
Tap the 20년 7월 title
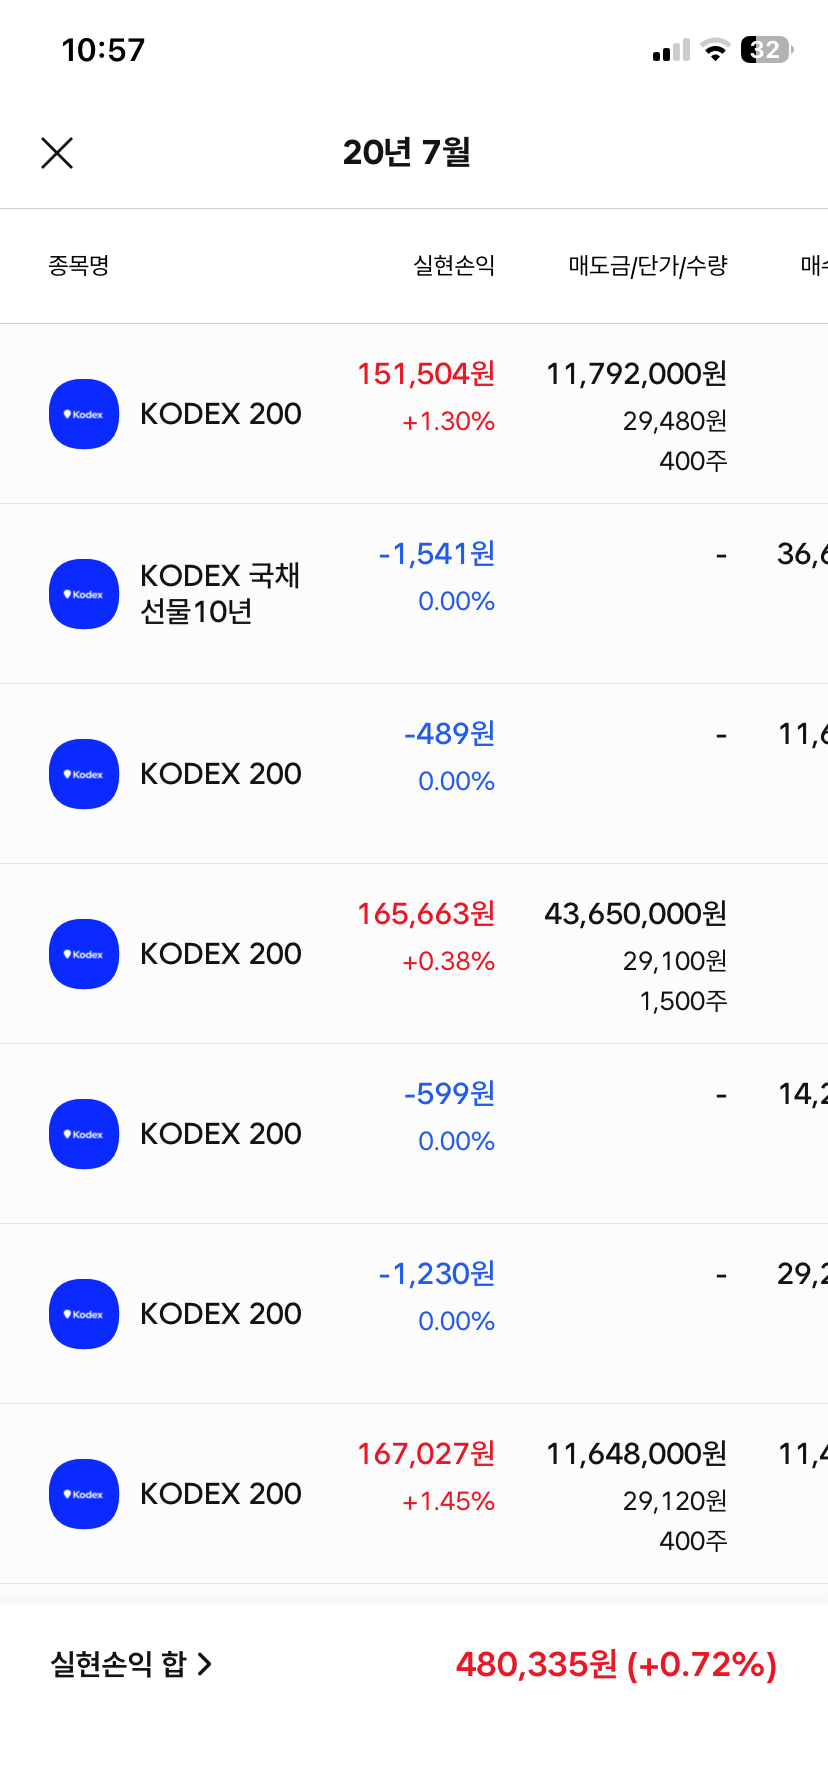click(407, 152)
